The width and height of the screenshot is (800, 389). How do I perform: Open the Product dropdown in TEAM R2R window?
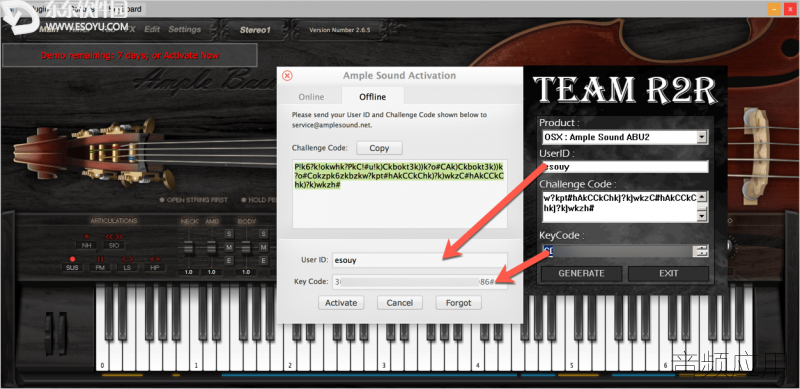[702, 137]
